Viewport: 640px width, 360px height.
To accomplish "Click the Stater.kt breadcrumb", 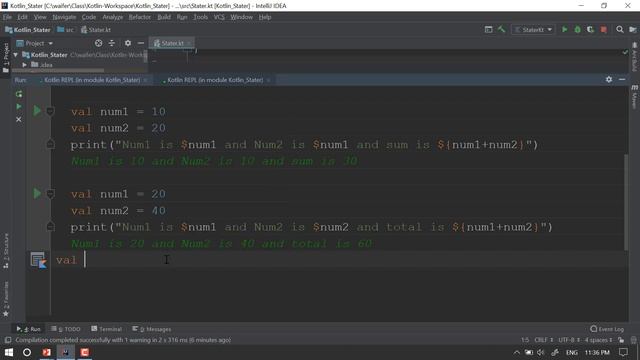I will 96,30.
